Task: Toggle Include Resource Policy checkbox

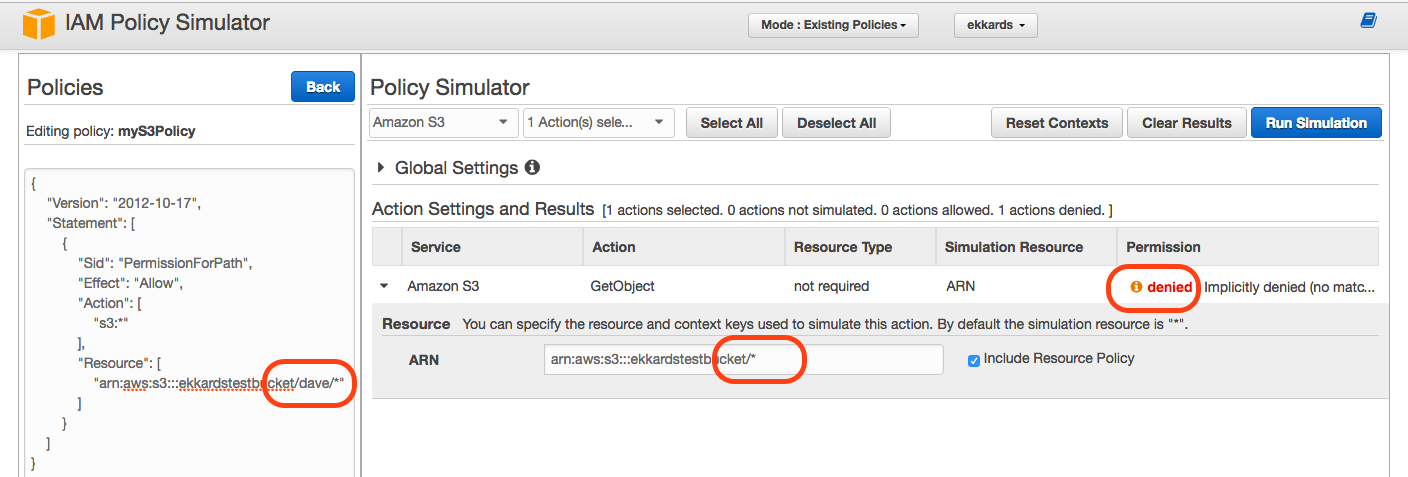Action: 974,360
